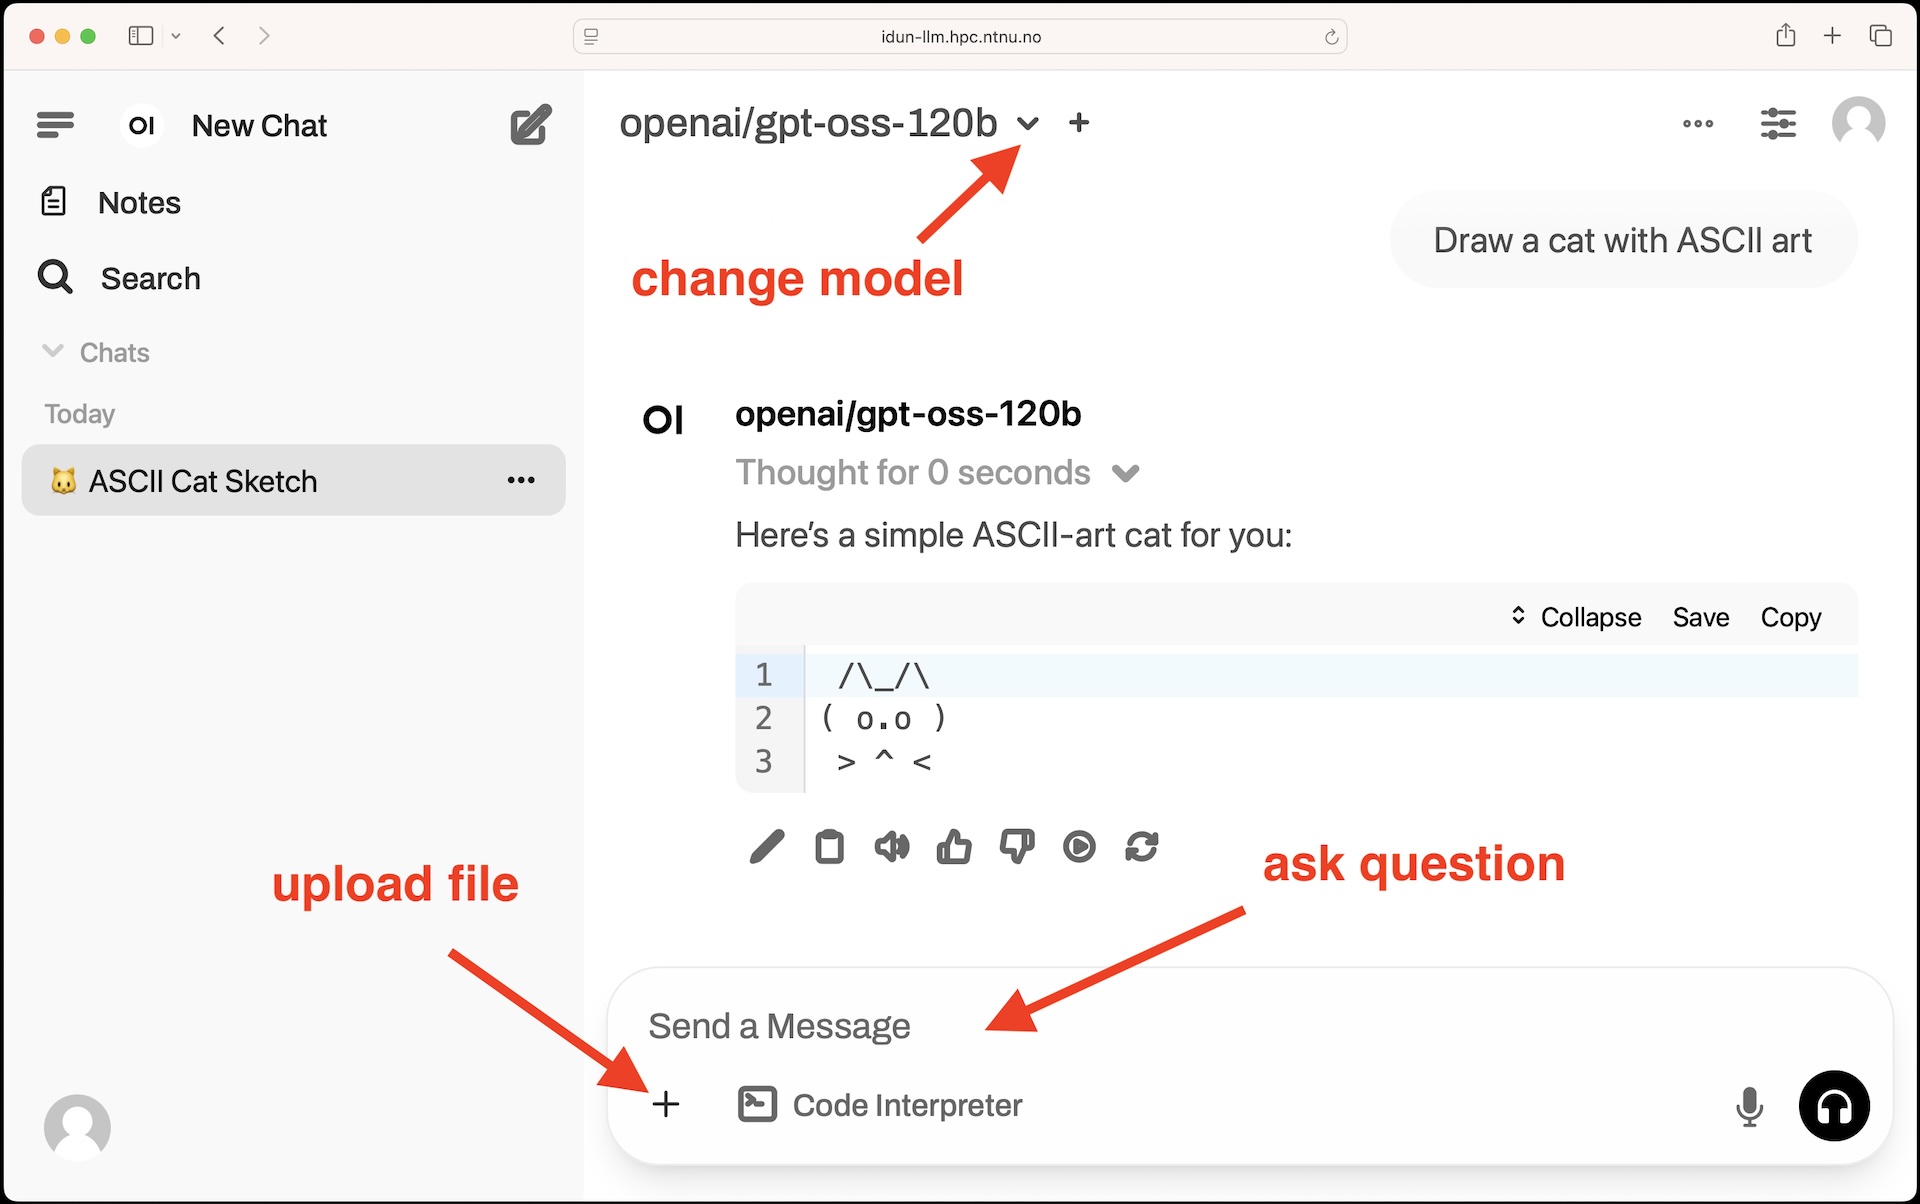Copy the response with the clipboard icon

(829, 847)
